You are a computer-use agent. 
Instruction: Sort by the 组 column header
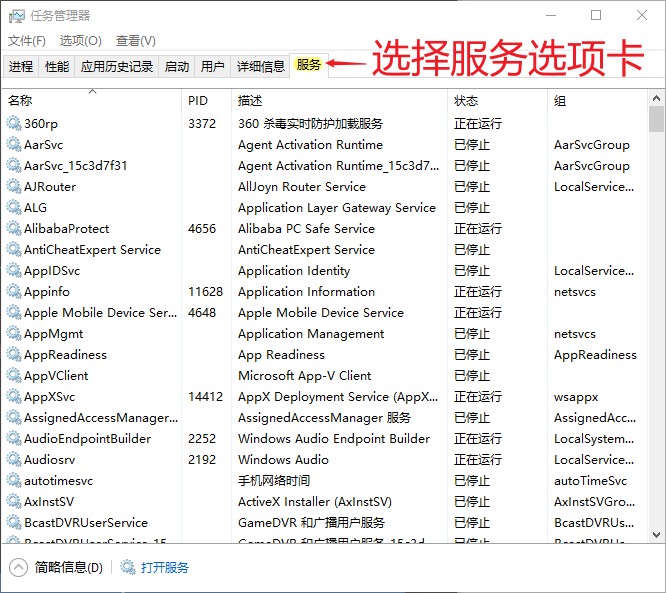[x=598, y=101]
